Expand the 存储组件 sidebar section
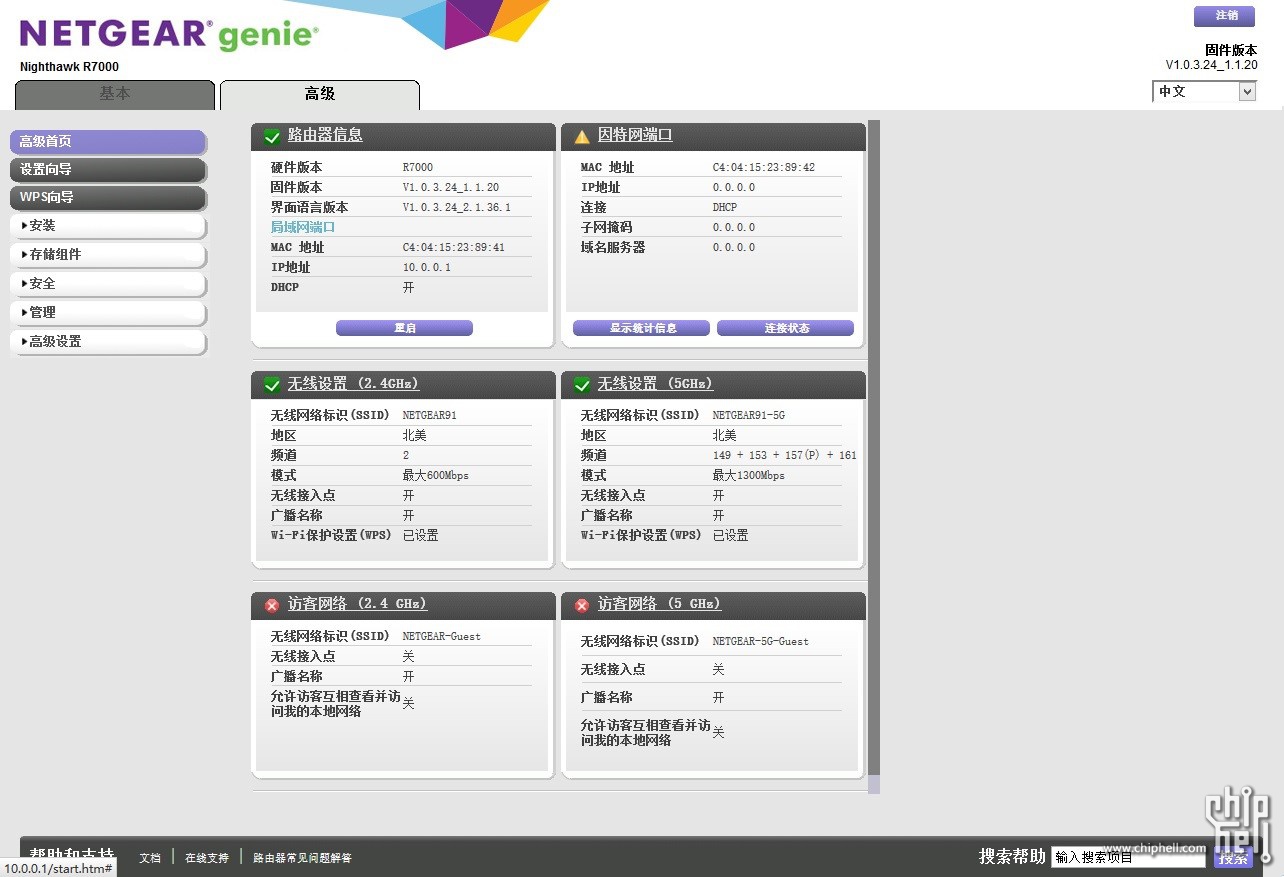The width and height of the screenshot is (1284, 877). click(108, 255)
